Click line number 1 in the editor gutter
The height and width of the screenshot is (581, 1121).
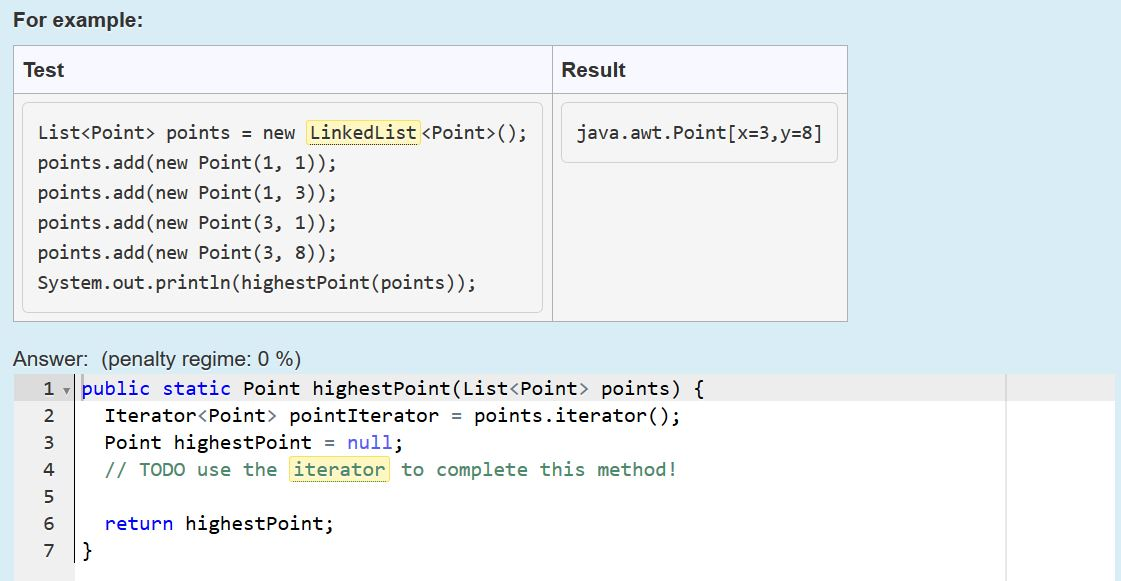(x=47, y=388)
